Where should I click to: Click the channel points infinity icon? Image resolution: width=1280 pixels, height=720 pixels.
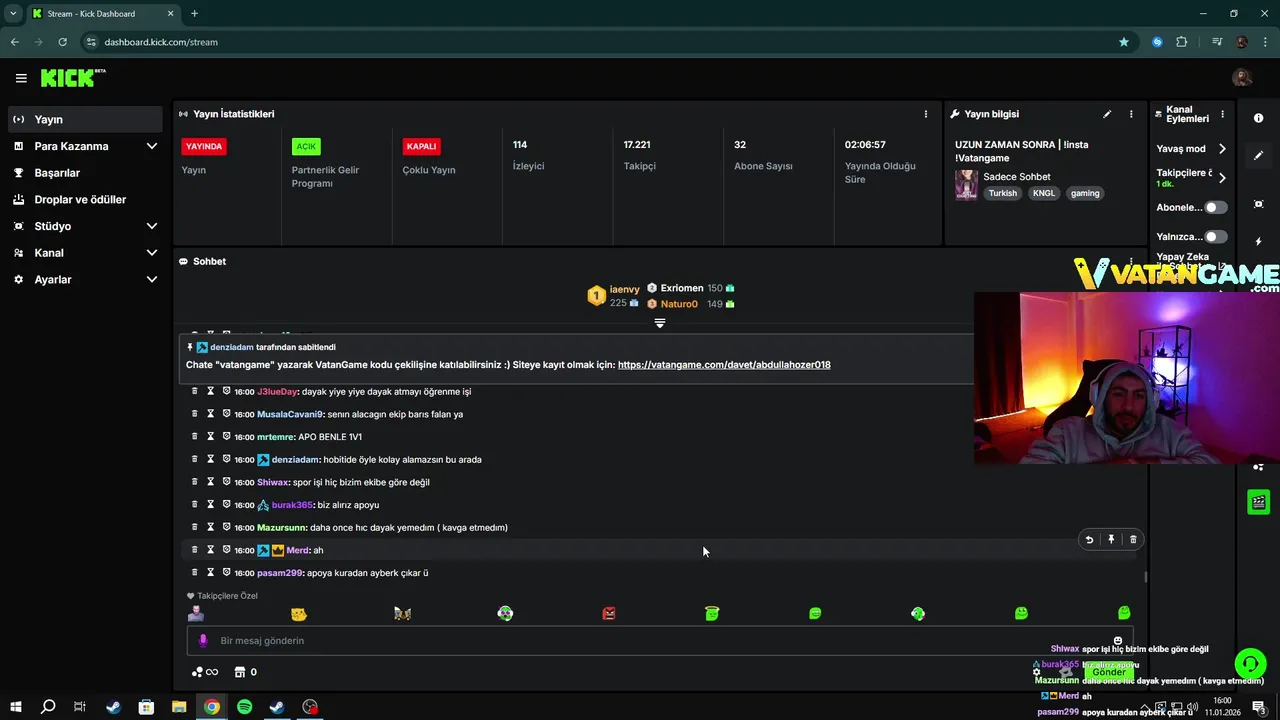(204, 672)
